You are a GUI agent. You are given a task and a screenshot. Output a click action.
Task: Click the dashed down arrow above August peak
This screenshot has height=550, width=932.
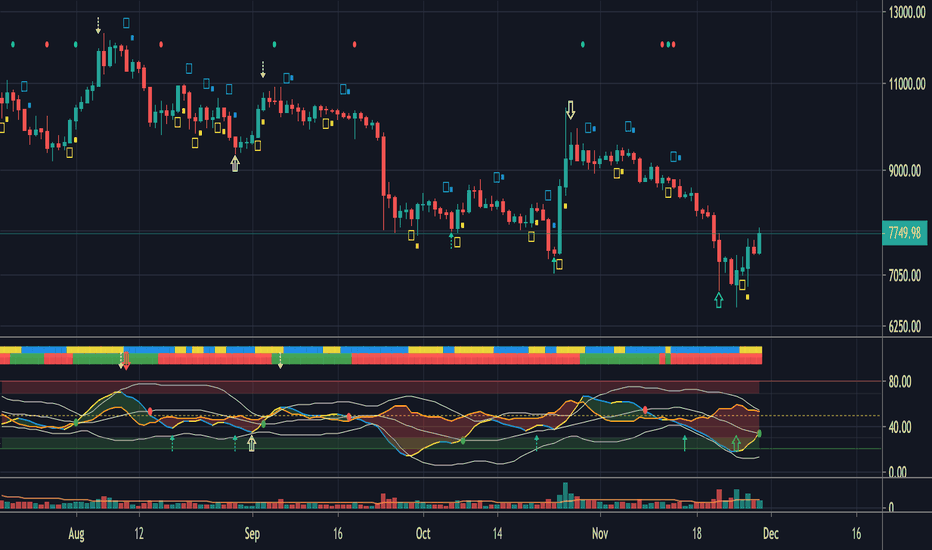[98, 26]
